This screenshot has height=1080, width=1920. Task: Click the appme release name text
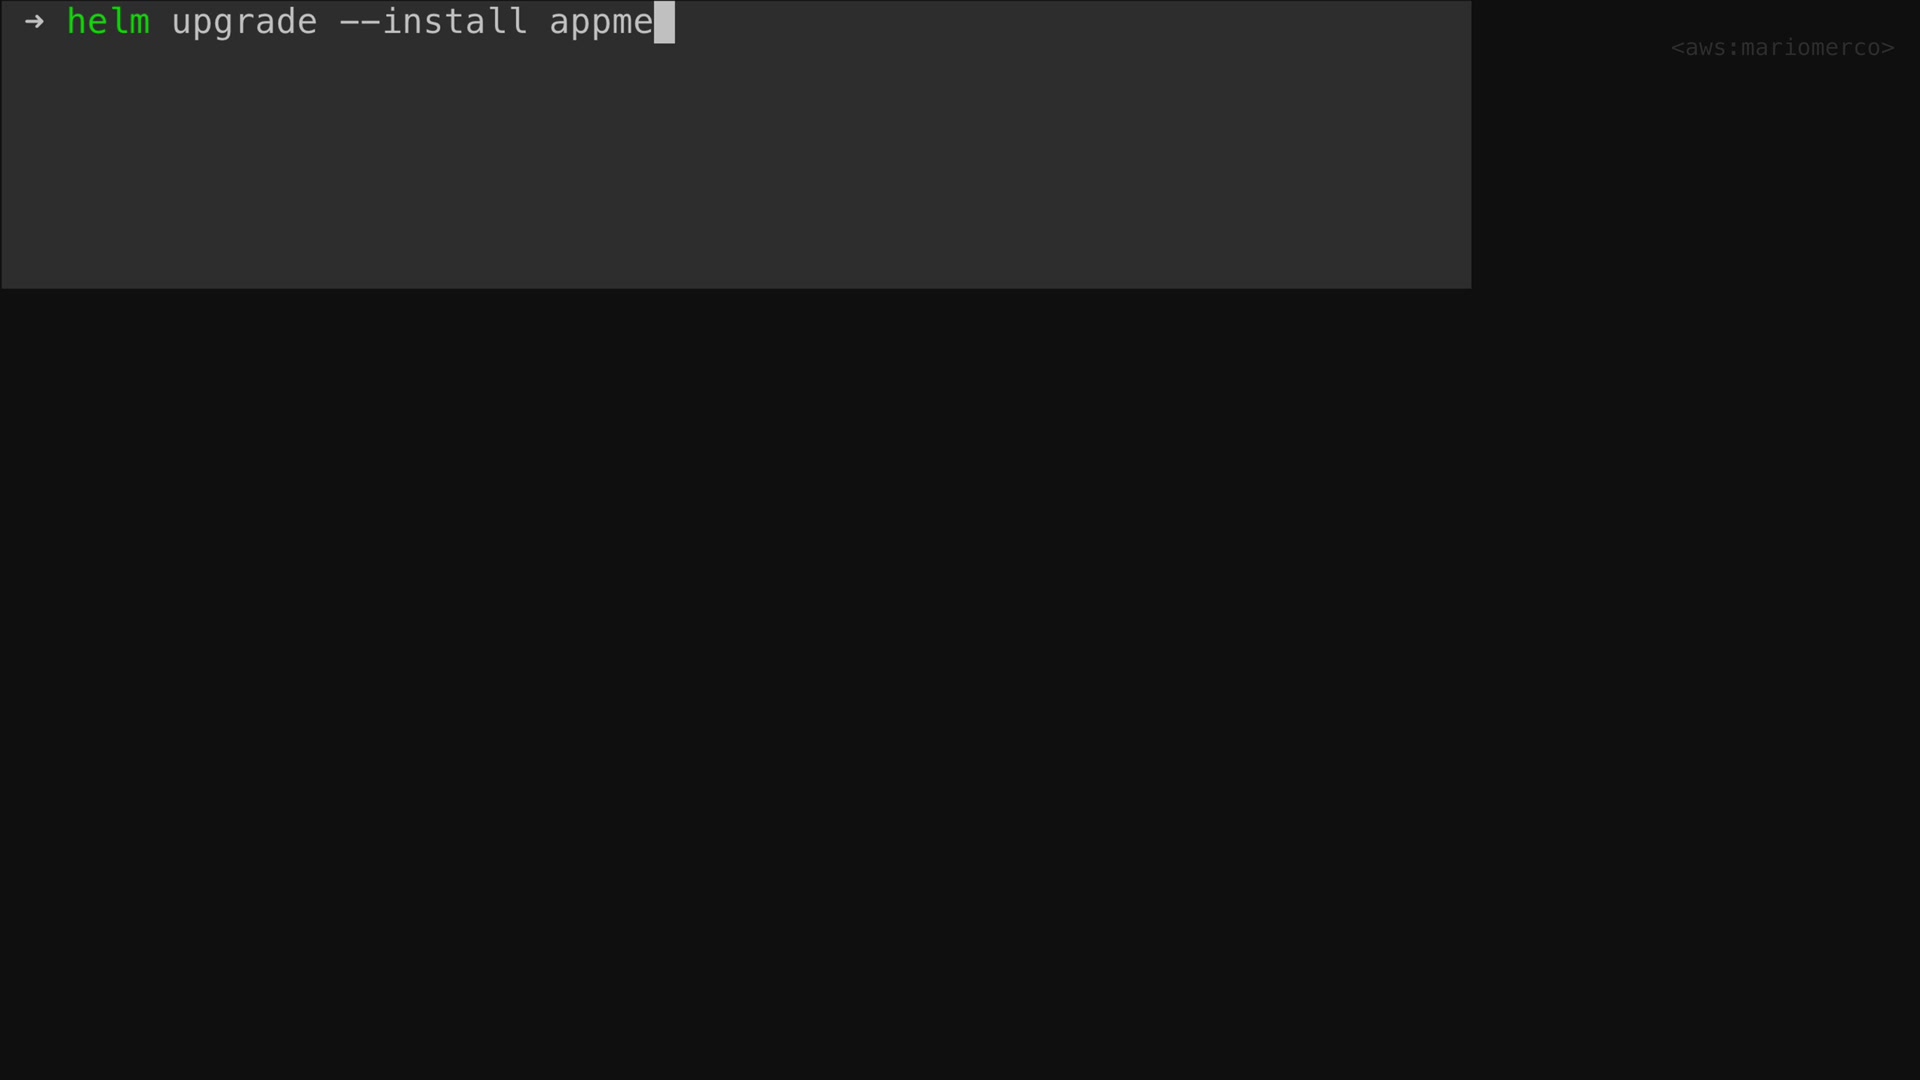(x=601, y=23)
